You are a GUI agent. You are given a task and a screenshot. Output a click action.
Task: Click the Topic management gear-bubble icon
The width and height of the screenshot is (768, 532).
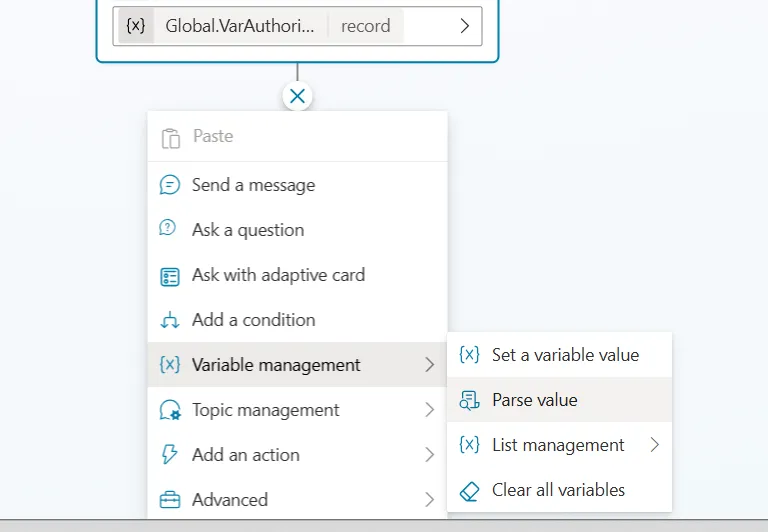point(170,410)
